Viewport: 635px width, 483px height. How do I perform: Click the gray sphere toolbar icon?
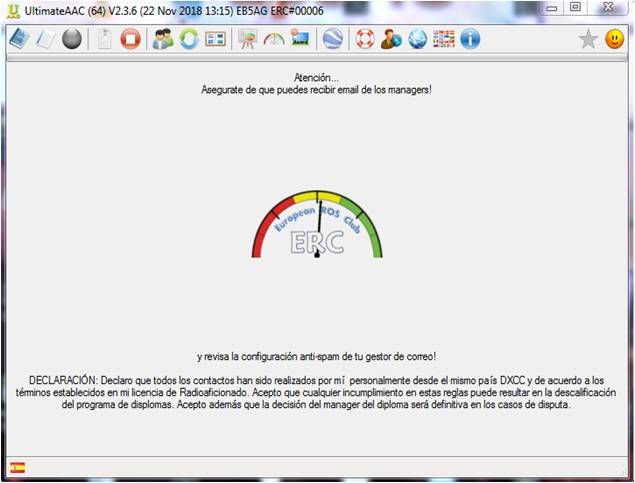coord(72,39)
